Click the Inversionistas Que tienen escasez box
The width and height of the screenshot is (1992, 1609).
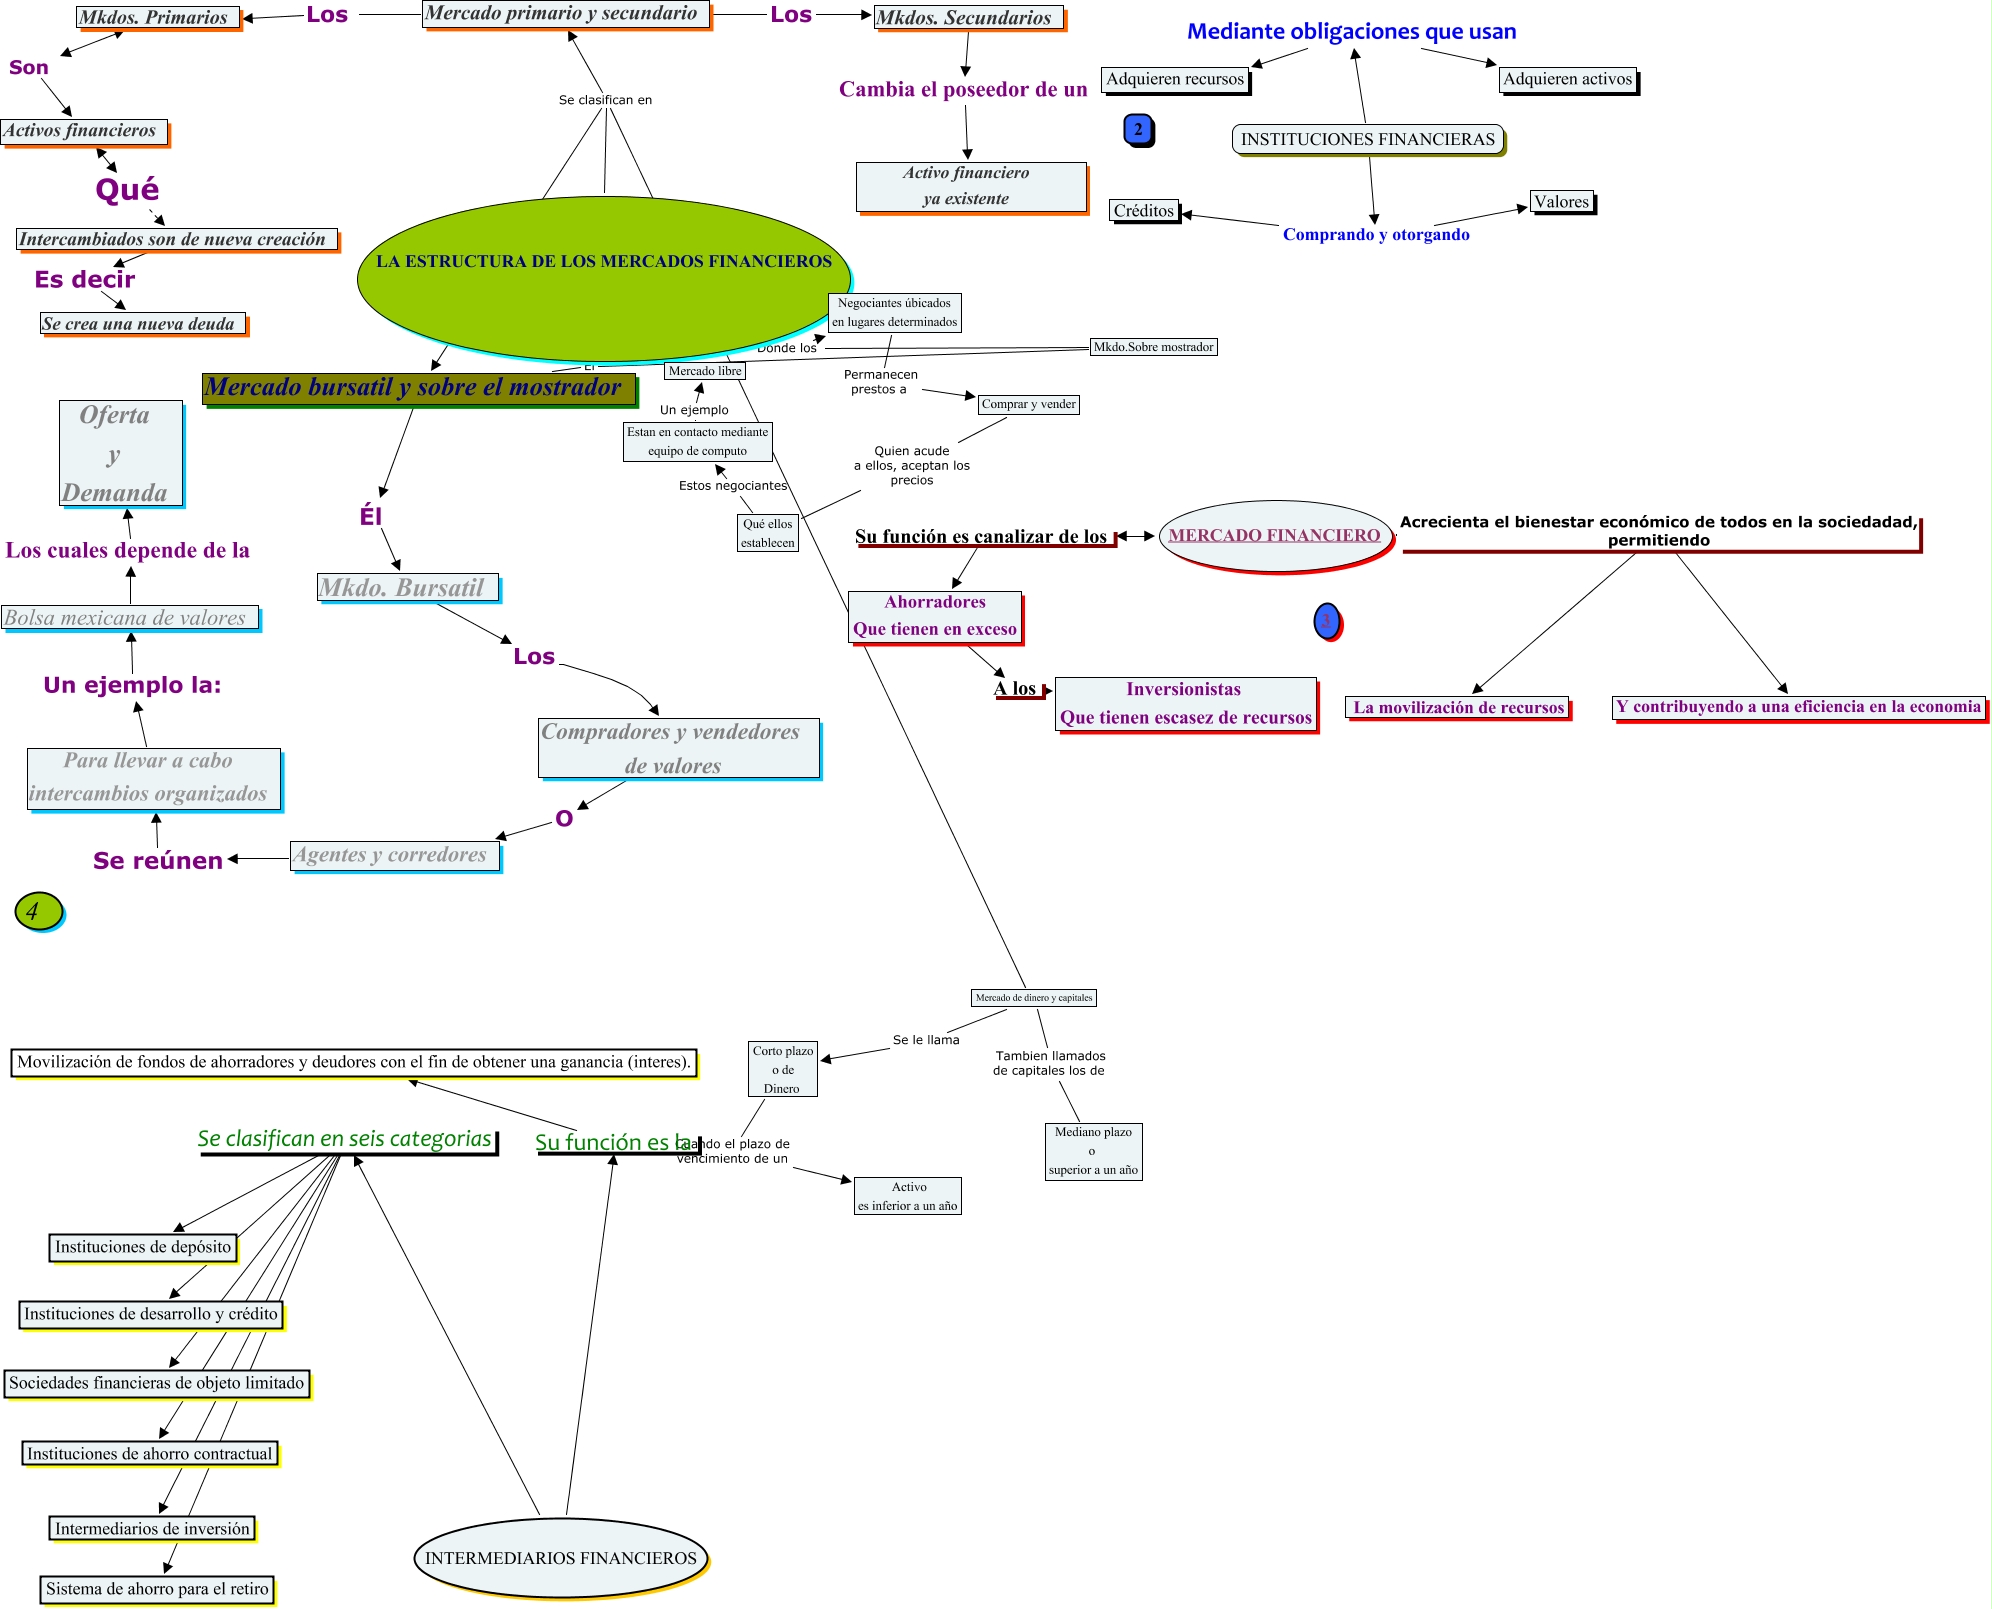[x=1185, y=704]
